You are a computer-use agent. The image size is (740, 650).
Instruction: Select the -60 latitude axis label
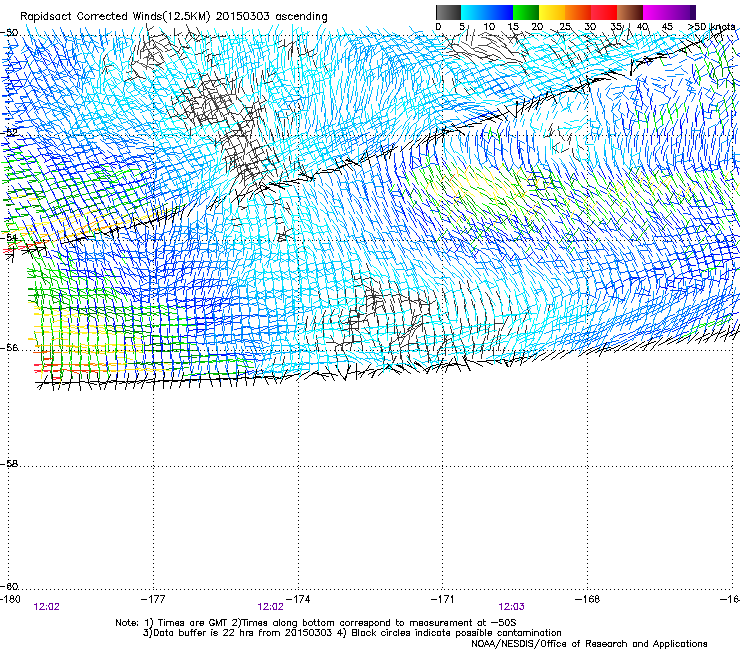point(9,586)
